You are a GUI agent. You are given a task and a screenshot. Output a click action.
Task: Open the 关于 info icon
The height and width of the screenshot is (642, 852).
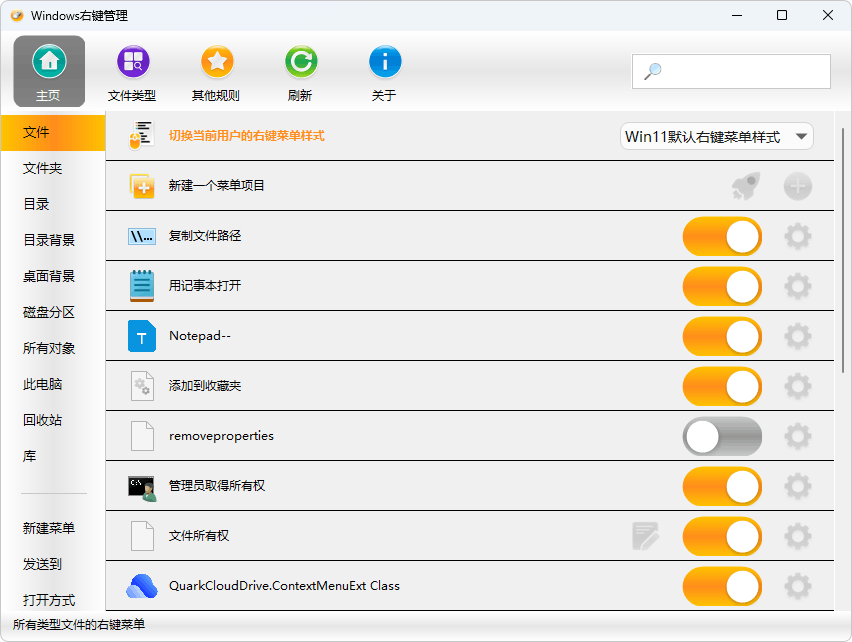(385, 63)
